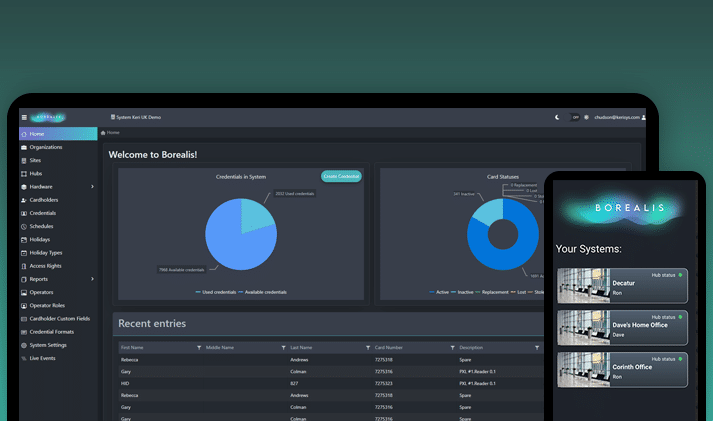Click the System Keri UK Demo label
The width and height of the screenshot is (713, 421).
(138, 117)
